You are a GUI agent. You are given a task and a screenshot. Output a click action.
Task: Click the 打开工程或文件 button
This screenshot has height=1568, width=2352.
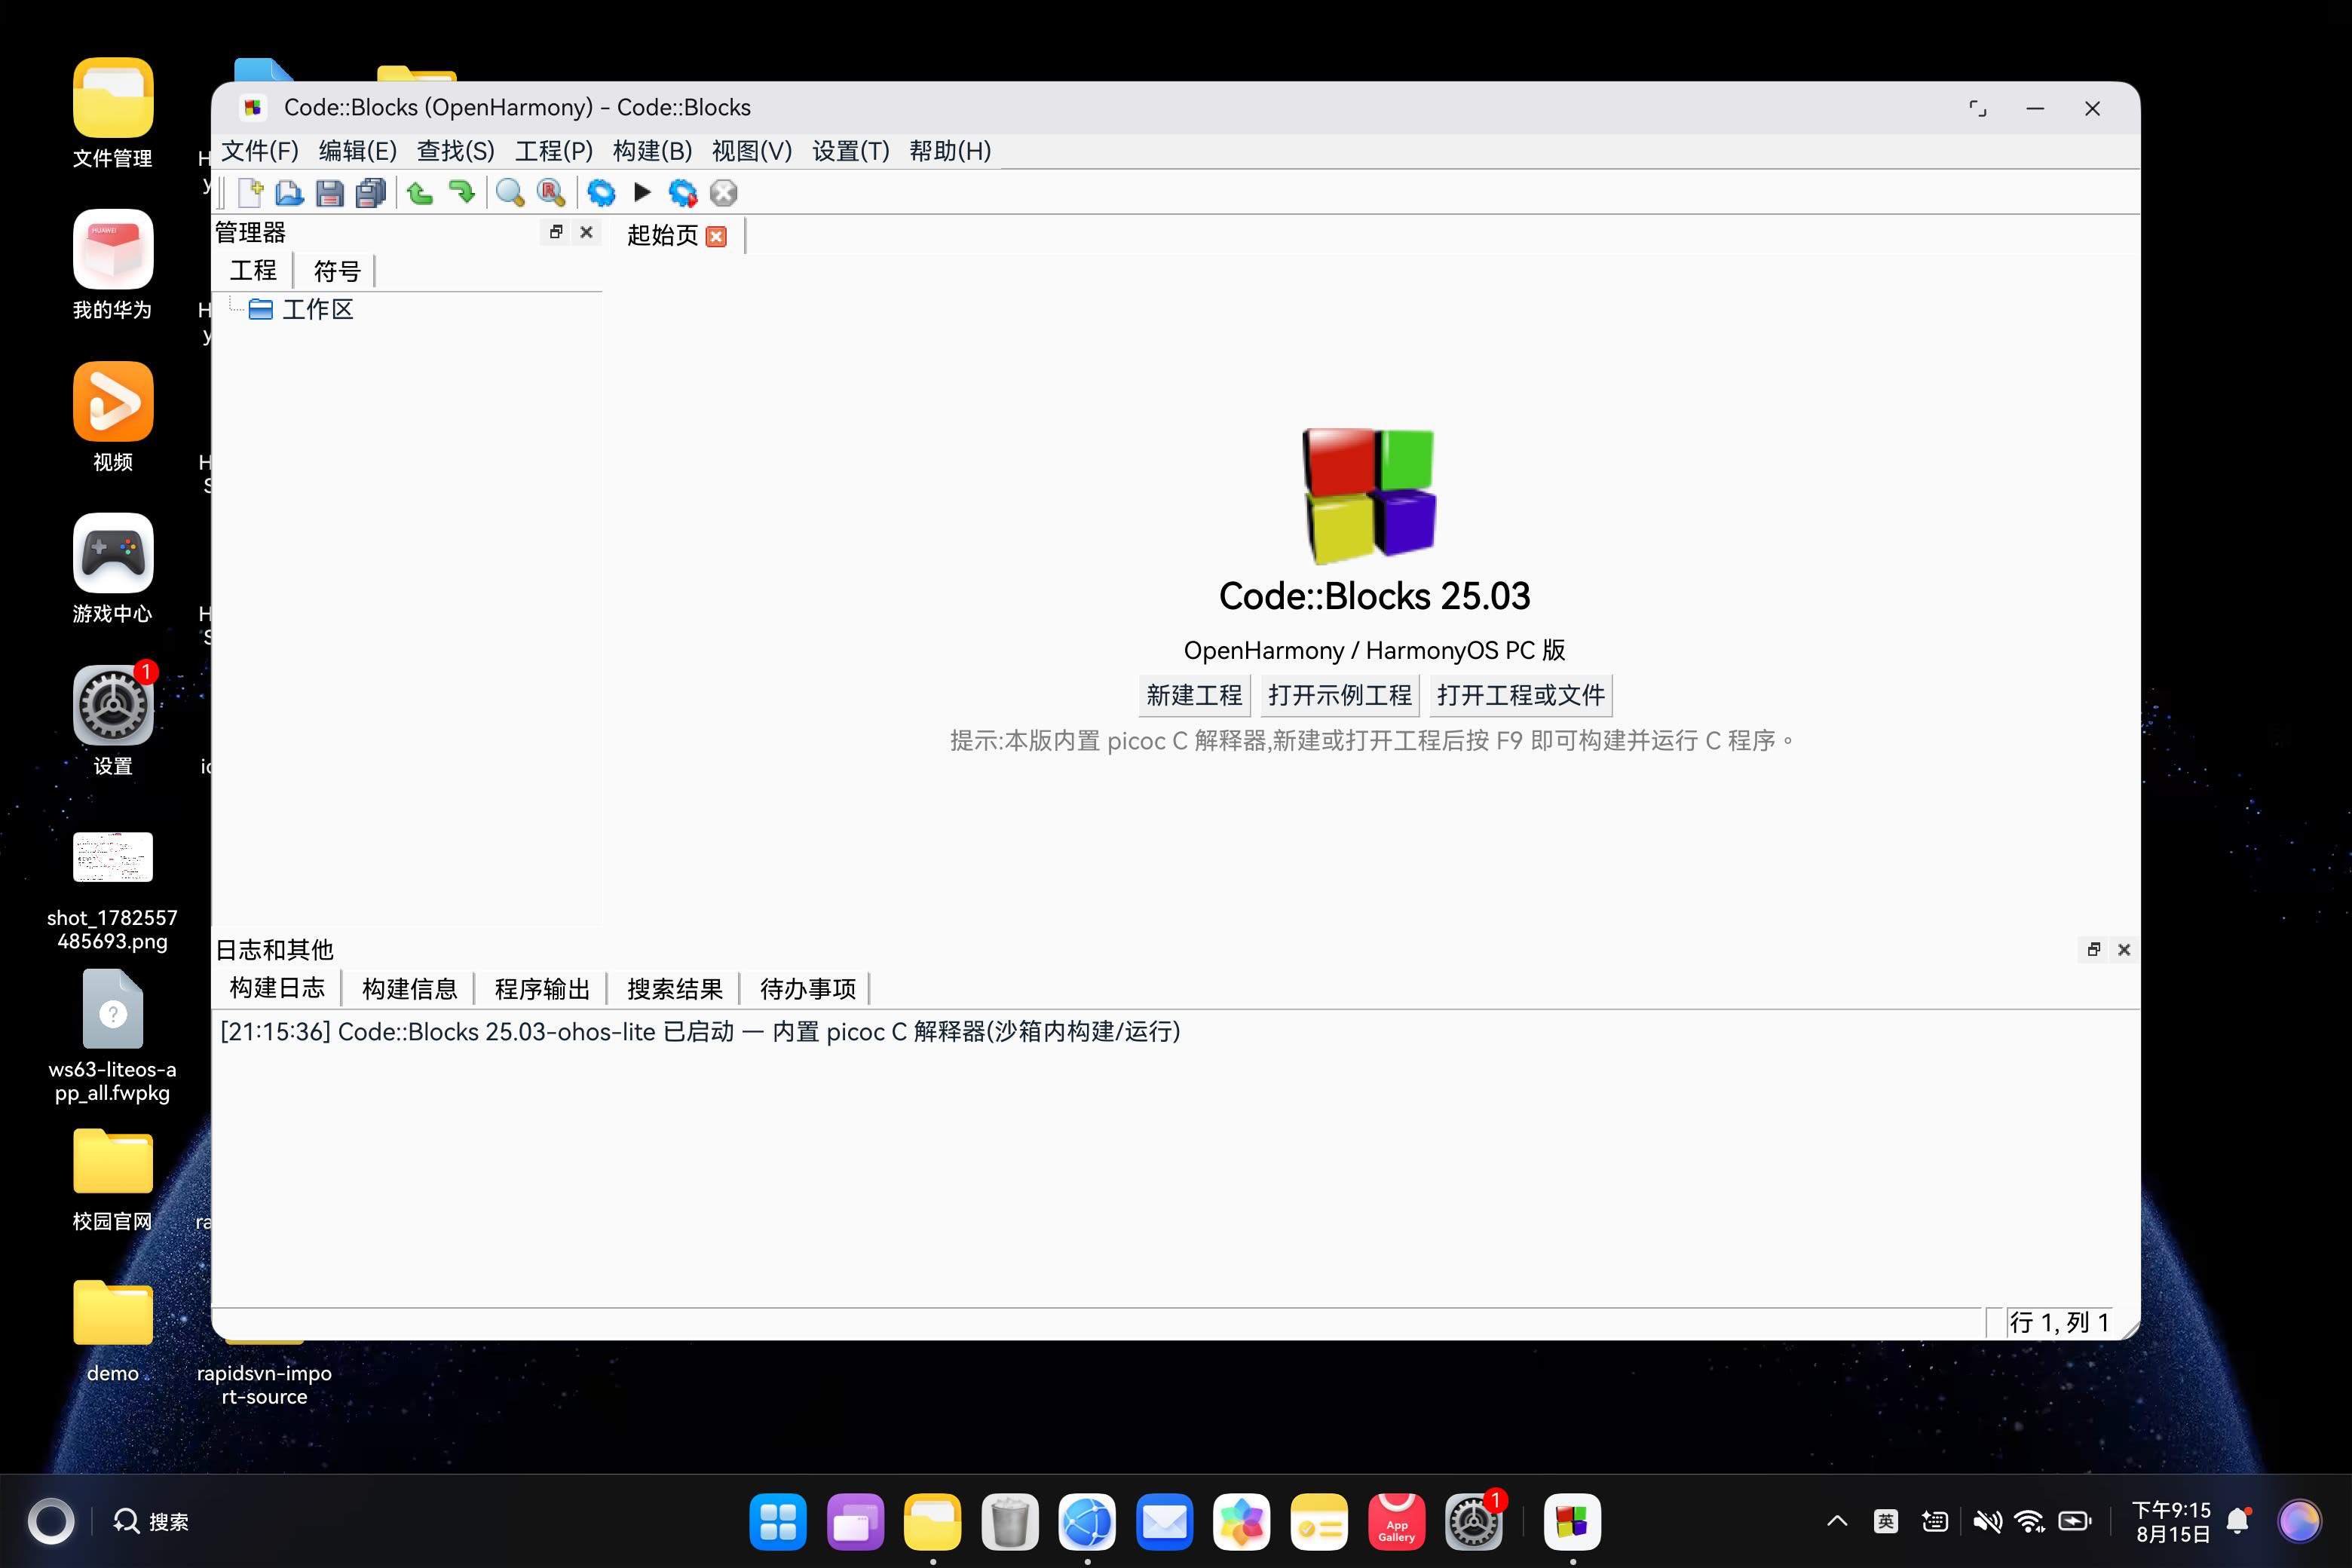click(x=1521, y=695)
